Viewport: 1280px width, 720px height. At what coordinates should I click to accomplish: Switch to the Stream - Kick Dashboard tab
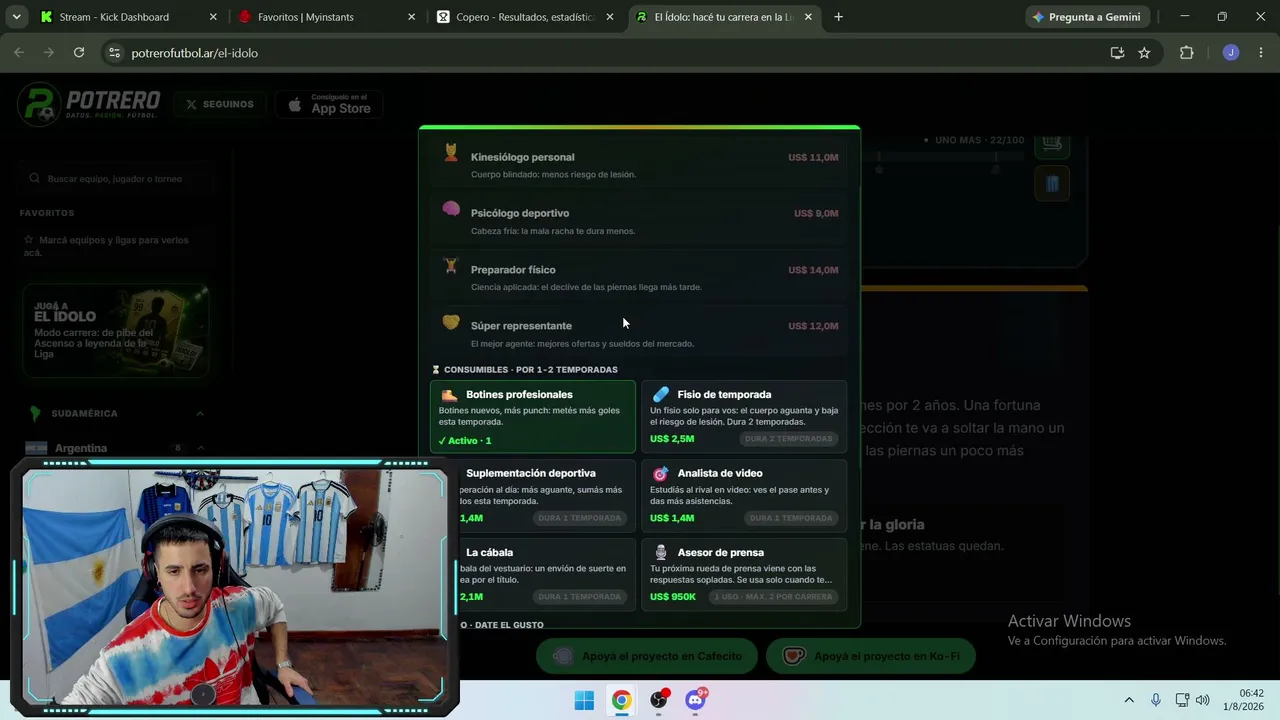pos(128,17)
